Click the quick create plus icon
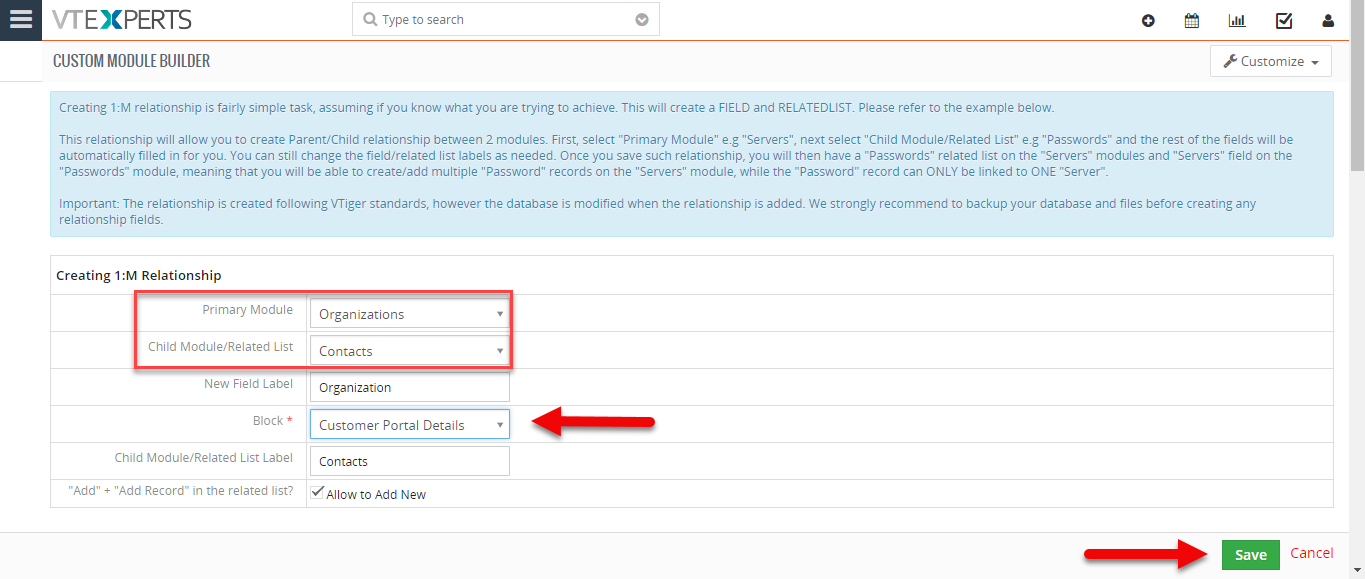 point(1148,20)
